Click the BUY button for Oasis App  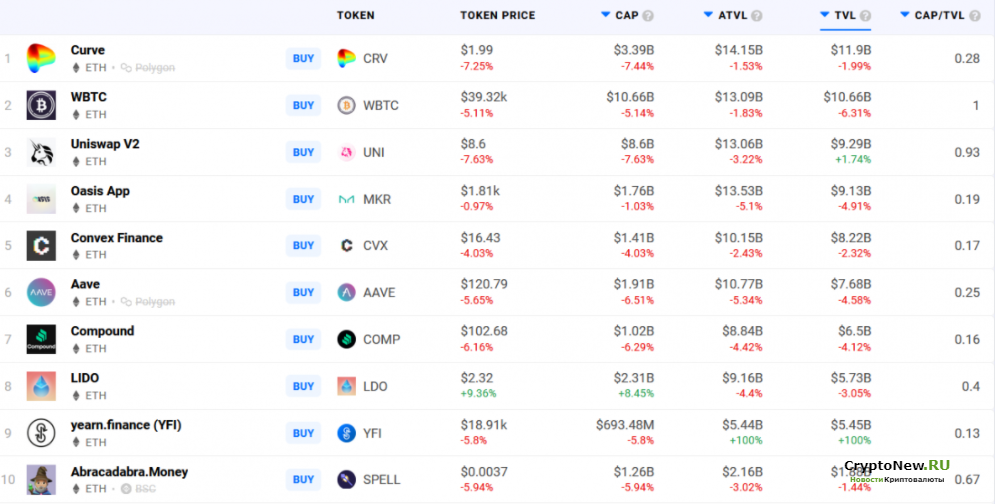[303, 199]
